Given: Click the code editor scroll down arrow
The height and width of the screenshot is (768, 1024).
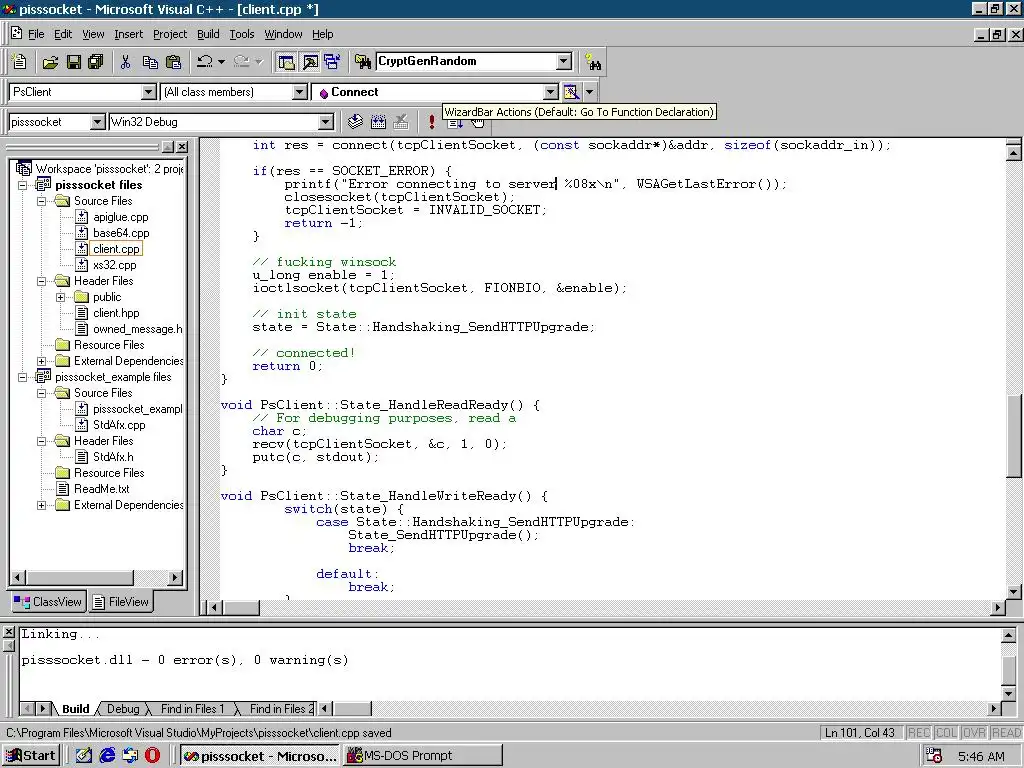Looking at the screenshot, I should (x=1013, y=592).
